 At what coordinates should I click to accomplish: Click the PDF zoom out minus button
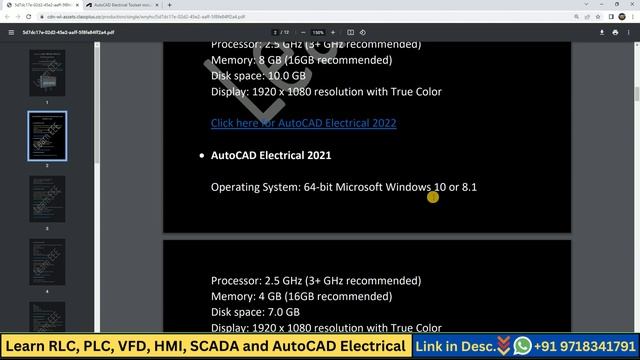point(303,32)
